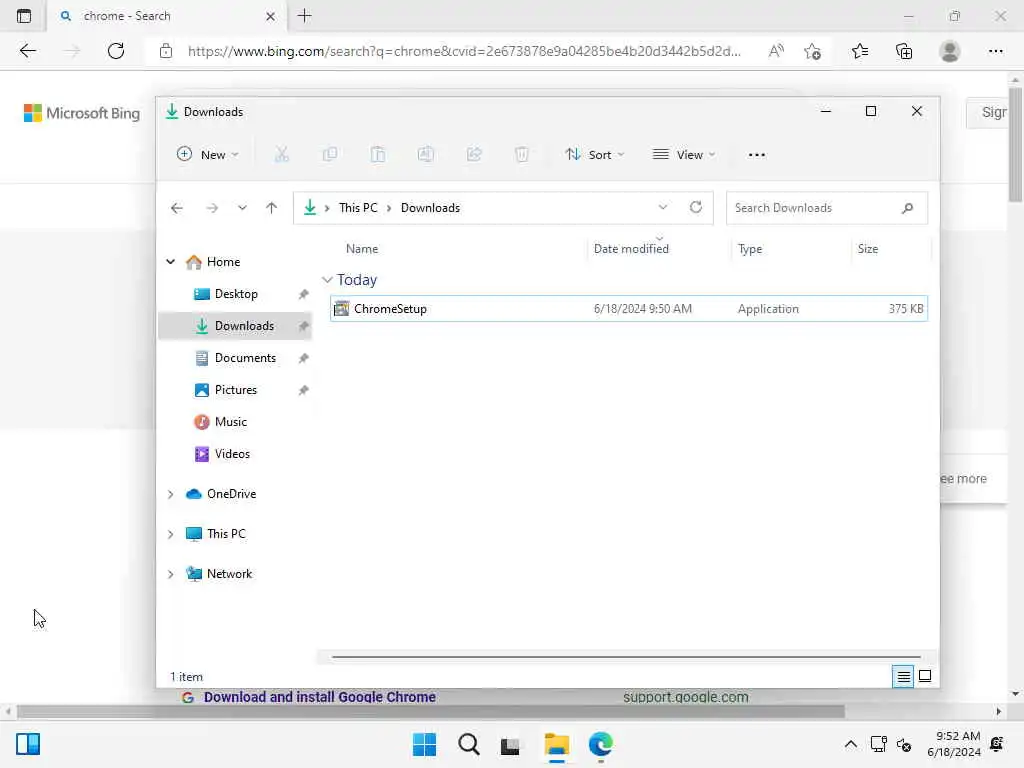Viewport: 1024px width, 768px height.
Task: Click This PC in the address breadcrumb
Action: [x=358, y=208]
